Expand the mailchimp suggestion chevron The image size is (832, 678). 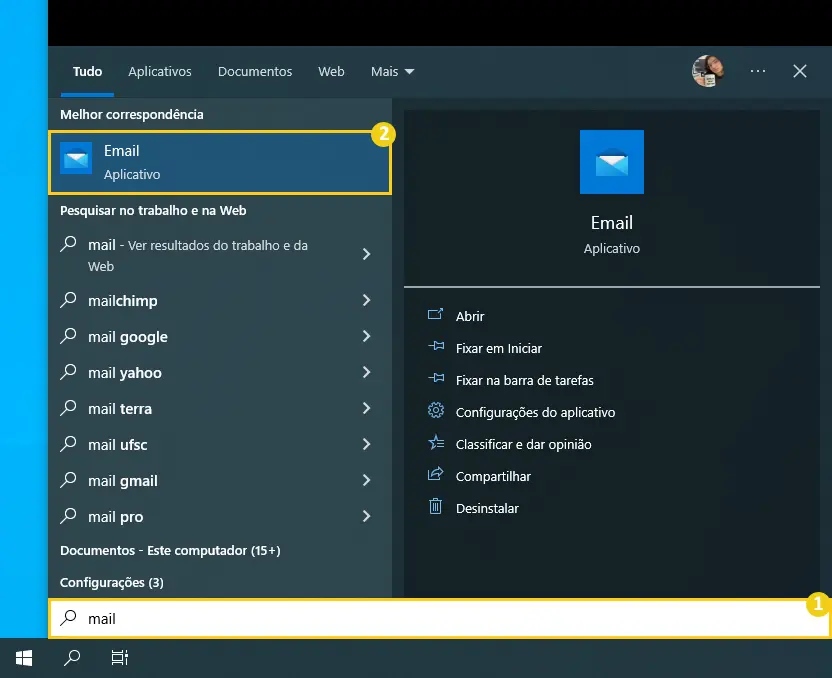366,300
